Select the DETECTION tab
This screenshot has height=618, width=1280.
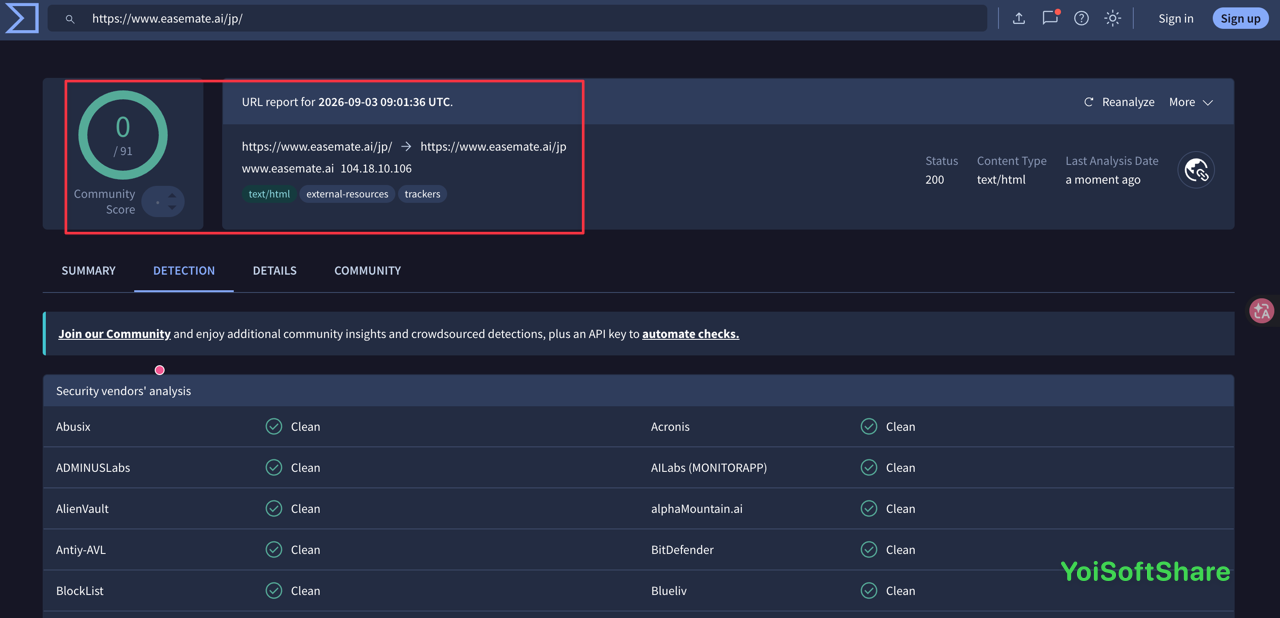tap(184, 270)
